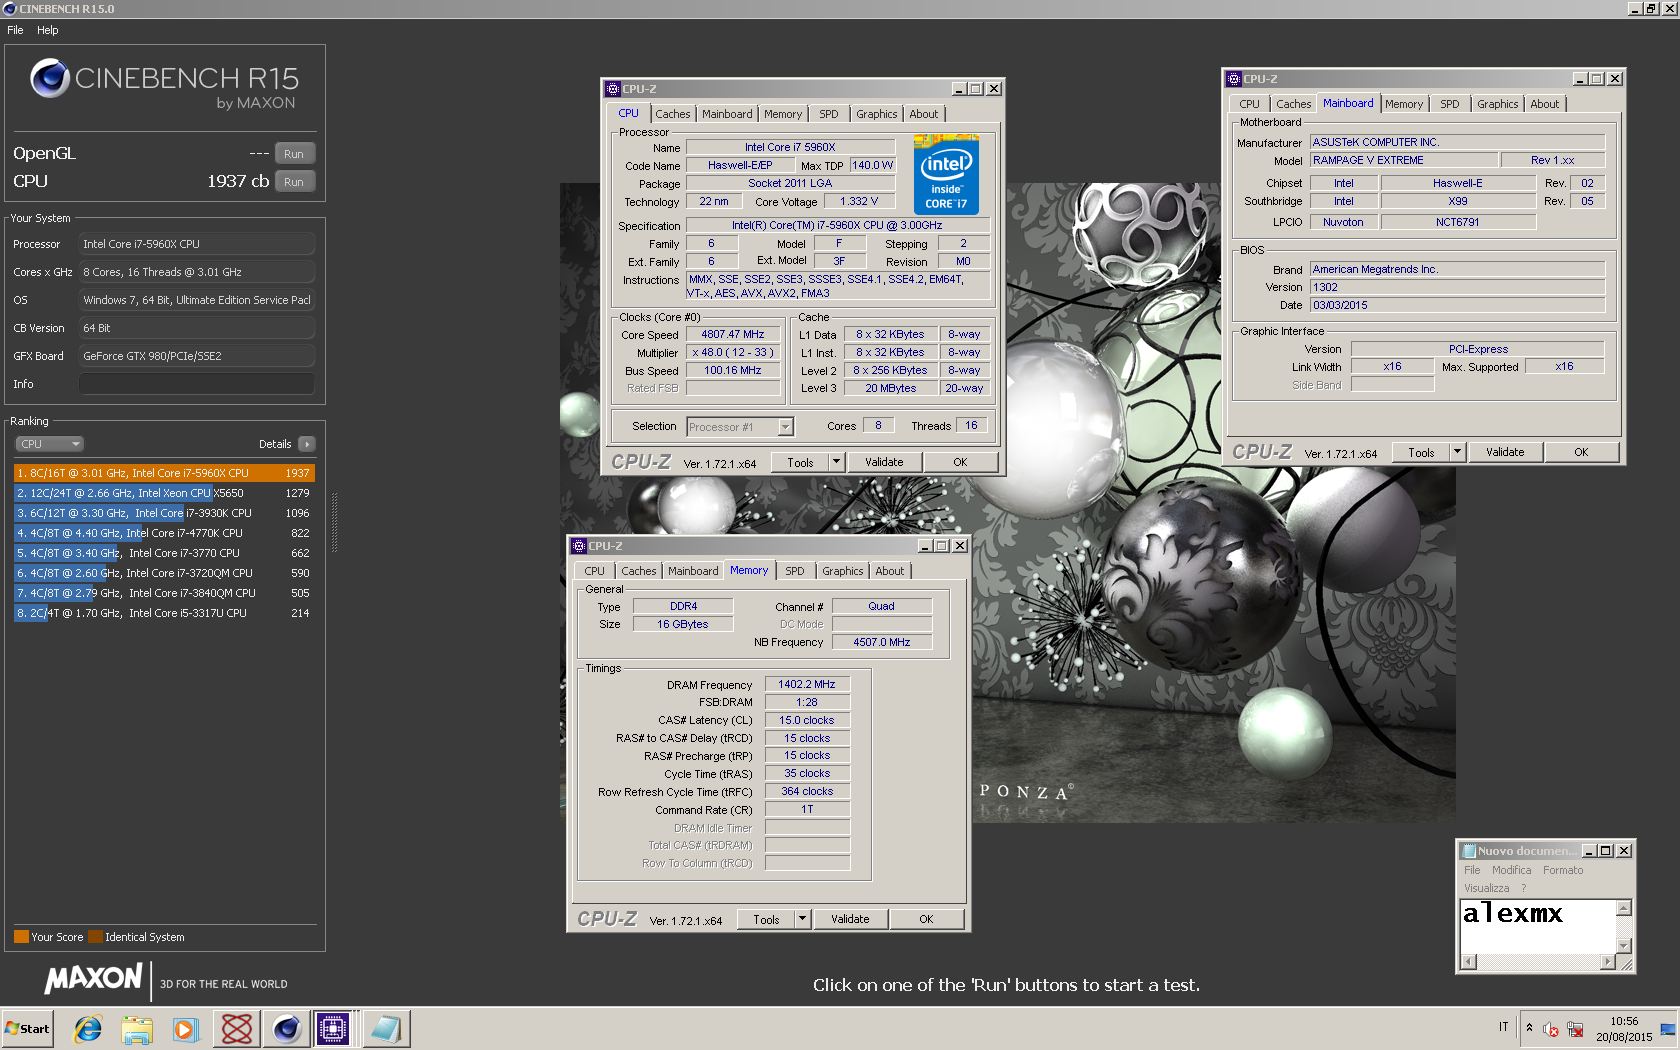The image size is (1680, 1050).
Task: Open the Cinebench Help menu
Action: [x=48, y=30]
